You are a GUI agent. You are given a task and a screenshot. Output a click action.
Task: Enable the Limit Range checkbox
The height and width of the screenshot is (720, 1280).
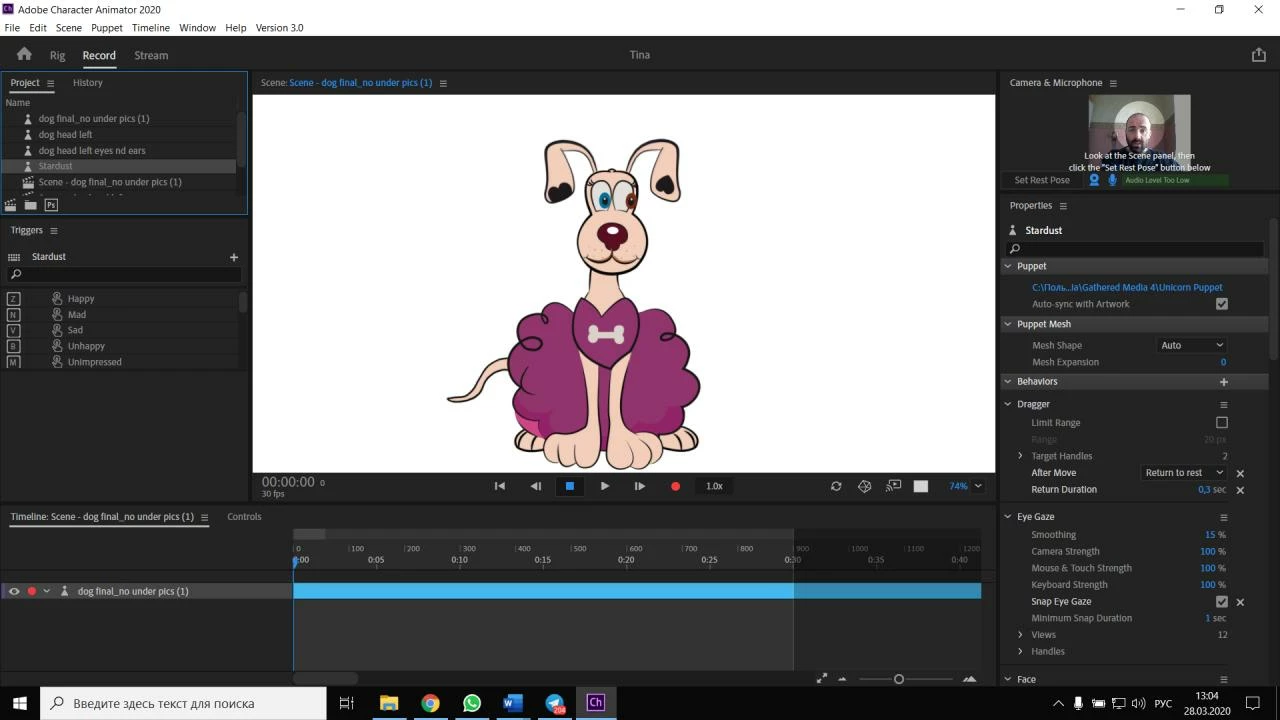pyautogui.click(x=1221, y=423)
